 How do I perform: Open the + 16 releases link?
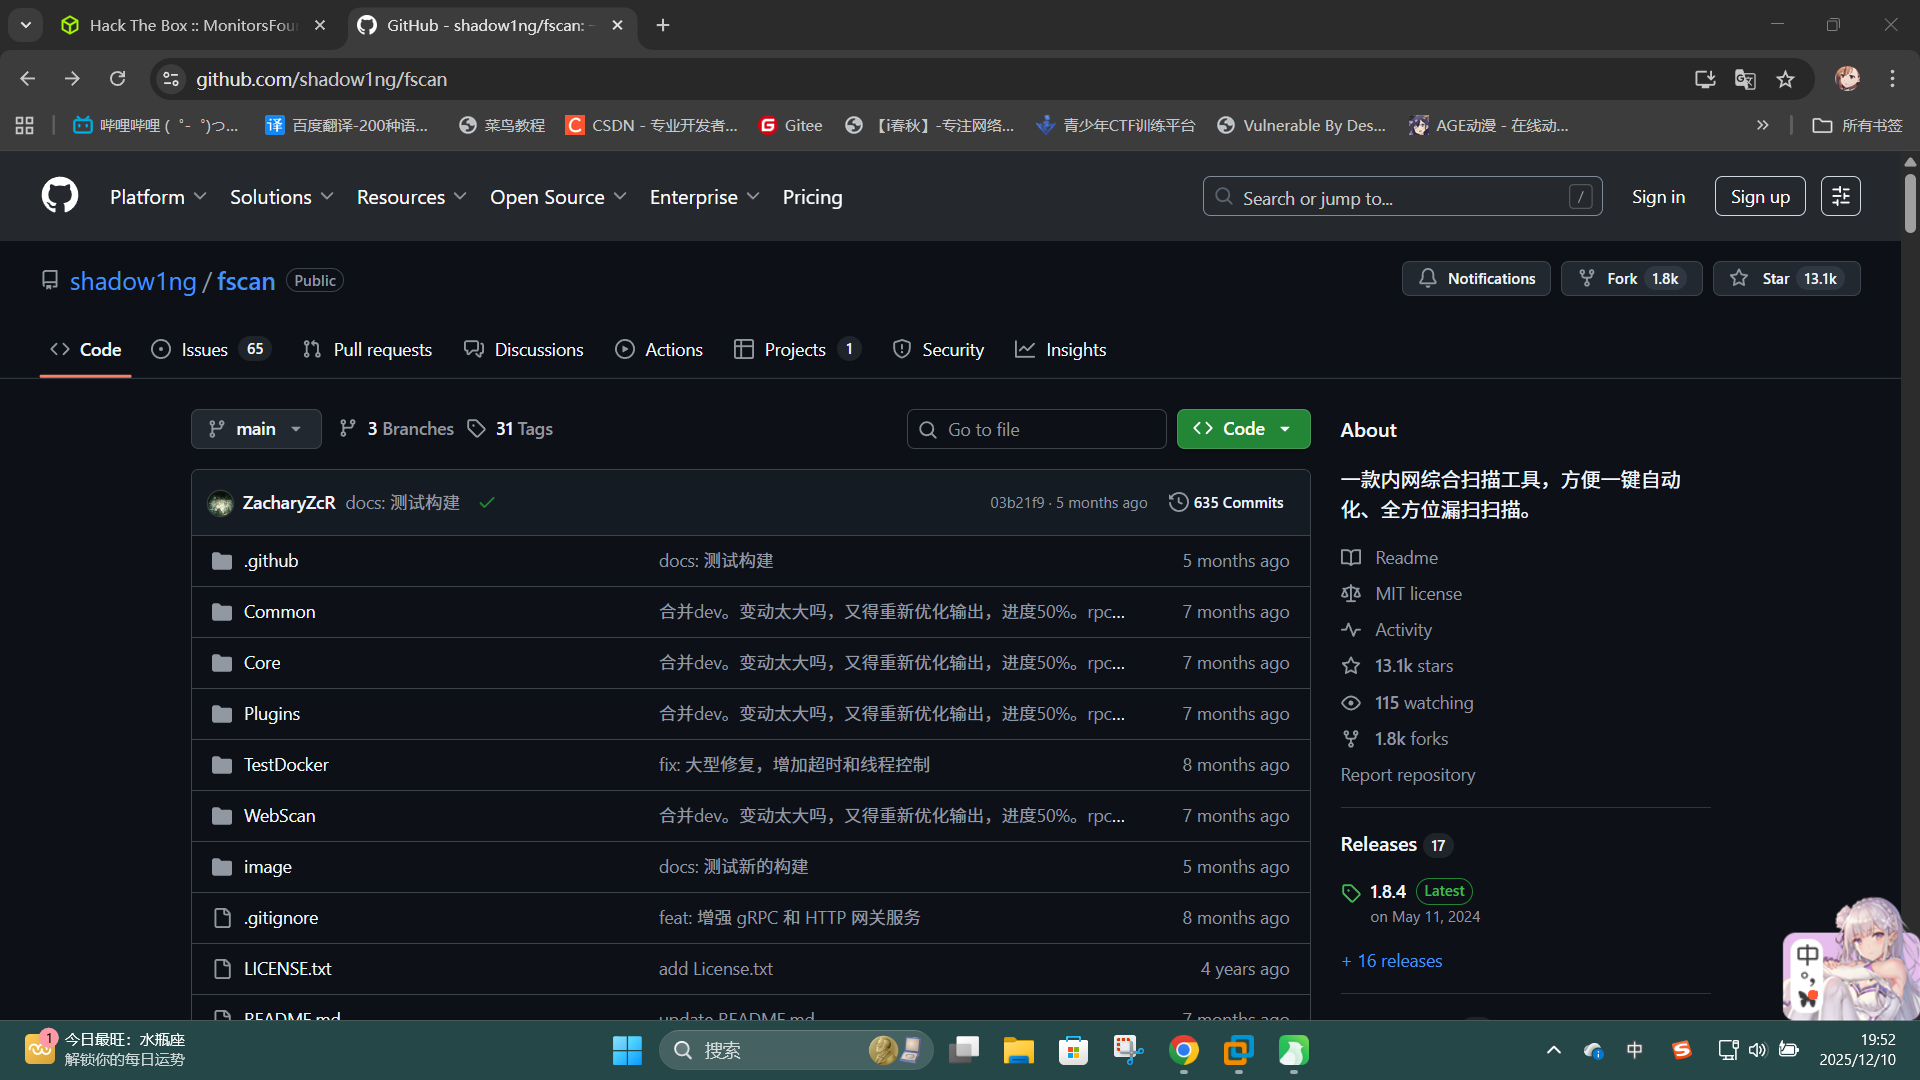(x=1391, y=961)
